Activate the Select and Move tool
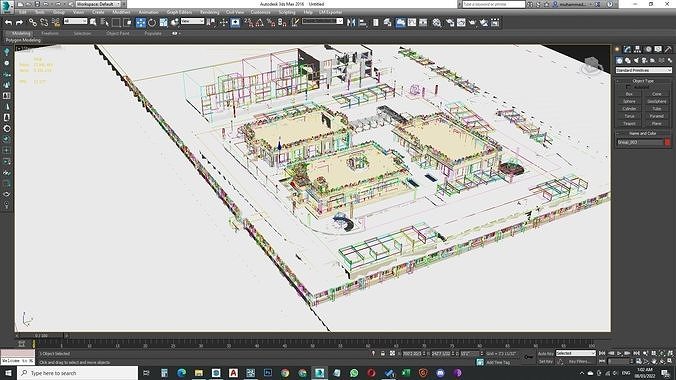This screenshot has width=676, height=380. [141, 22]
